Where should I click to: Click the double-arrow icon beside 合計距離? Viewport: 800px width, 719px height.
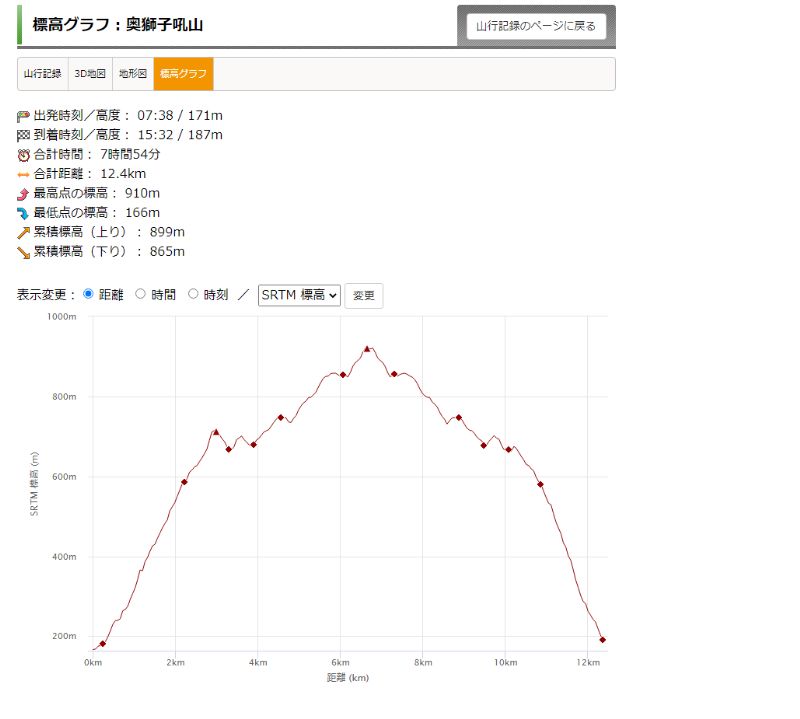[24, 174]
